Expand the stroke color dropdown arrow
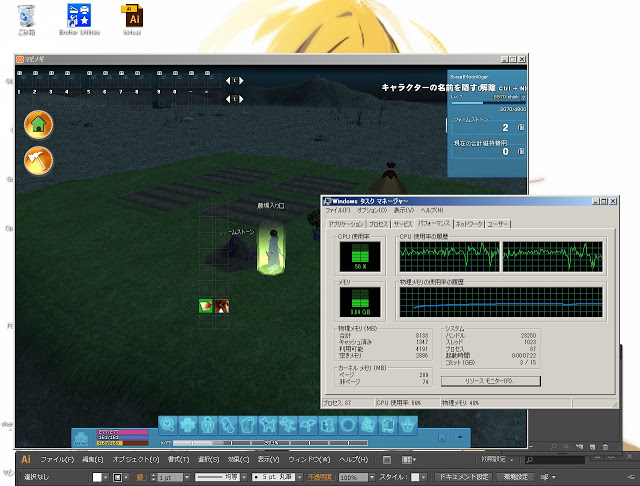The image size is (640, 486). [126, 477]
